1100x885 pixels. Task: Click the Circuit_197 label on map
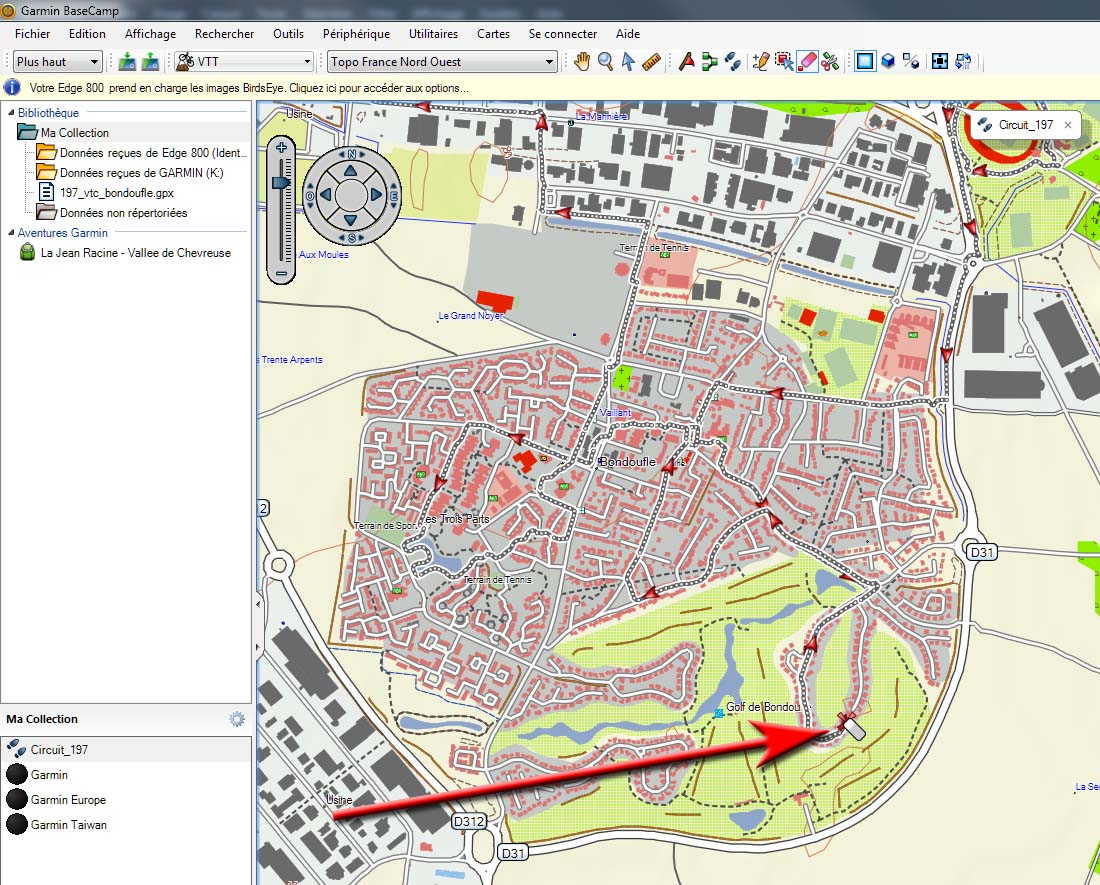pyautogui.click(x=1026, y=125)
